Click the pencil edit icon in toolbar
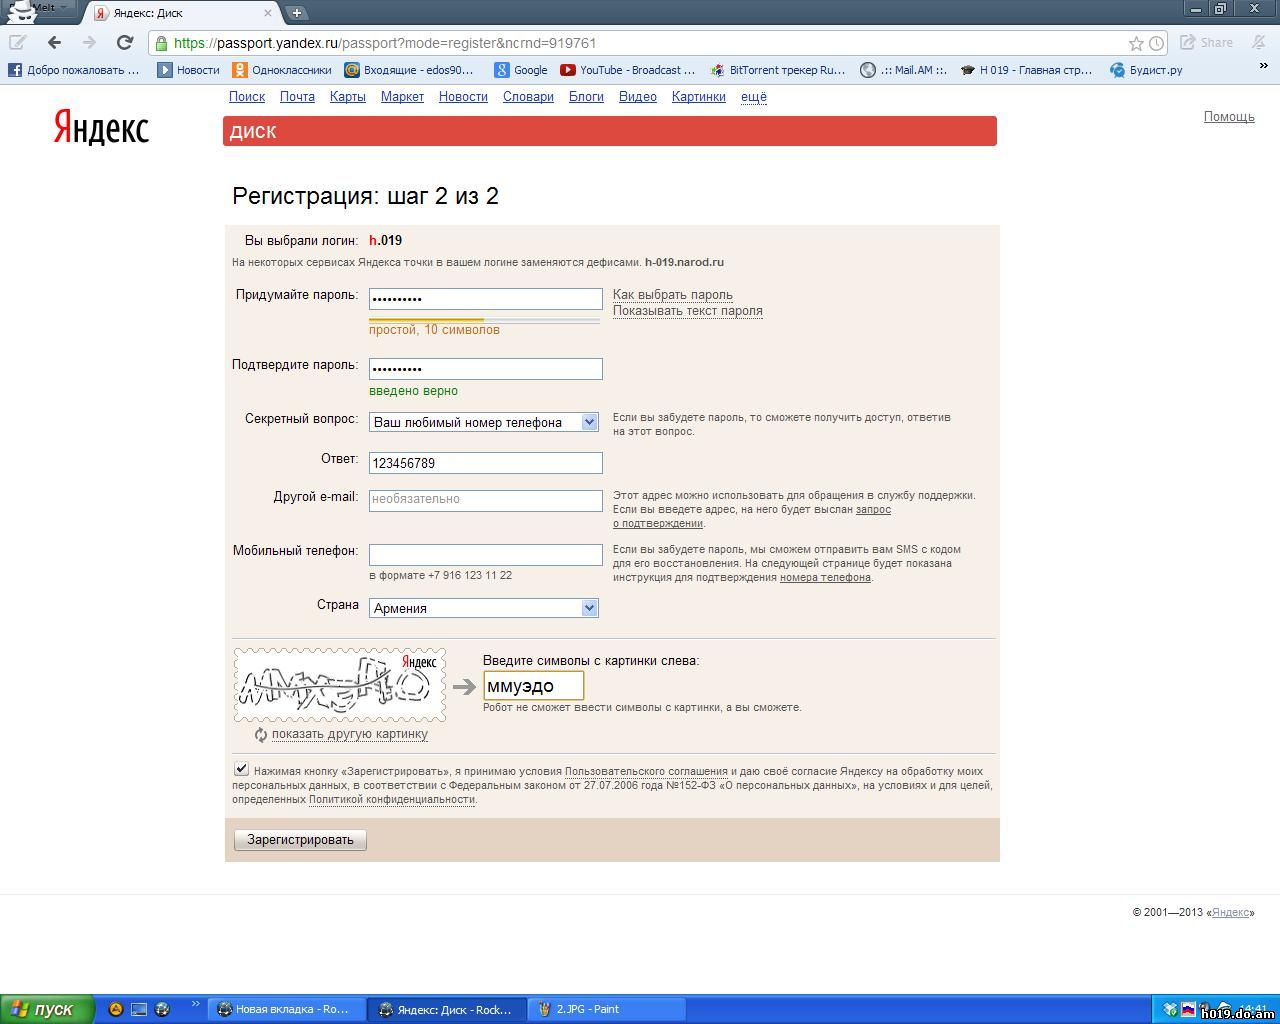 click(17, 42)
